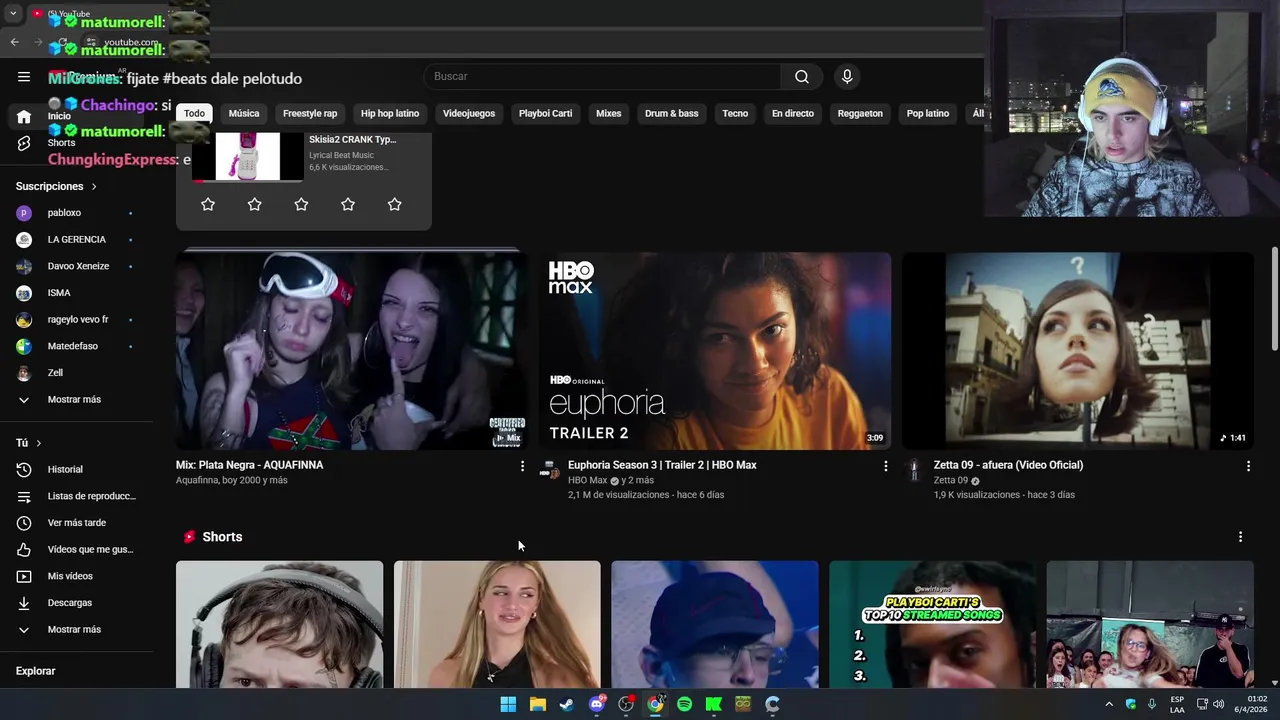This screenshot has height=720, width=1280.
Task: Open Kick app from taskbar
Action: (714, 704)
